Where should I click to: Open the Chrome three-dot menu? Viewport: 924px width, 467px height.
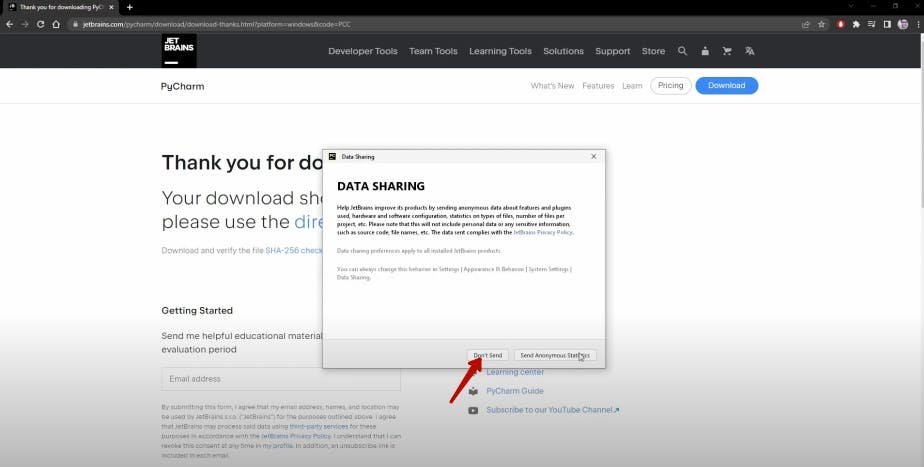tap(918, 24)
